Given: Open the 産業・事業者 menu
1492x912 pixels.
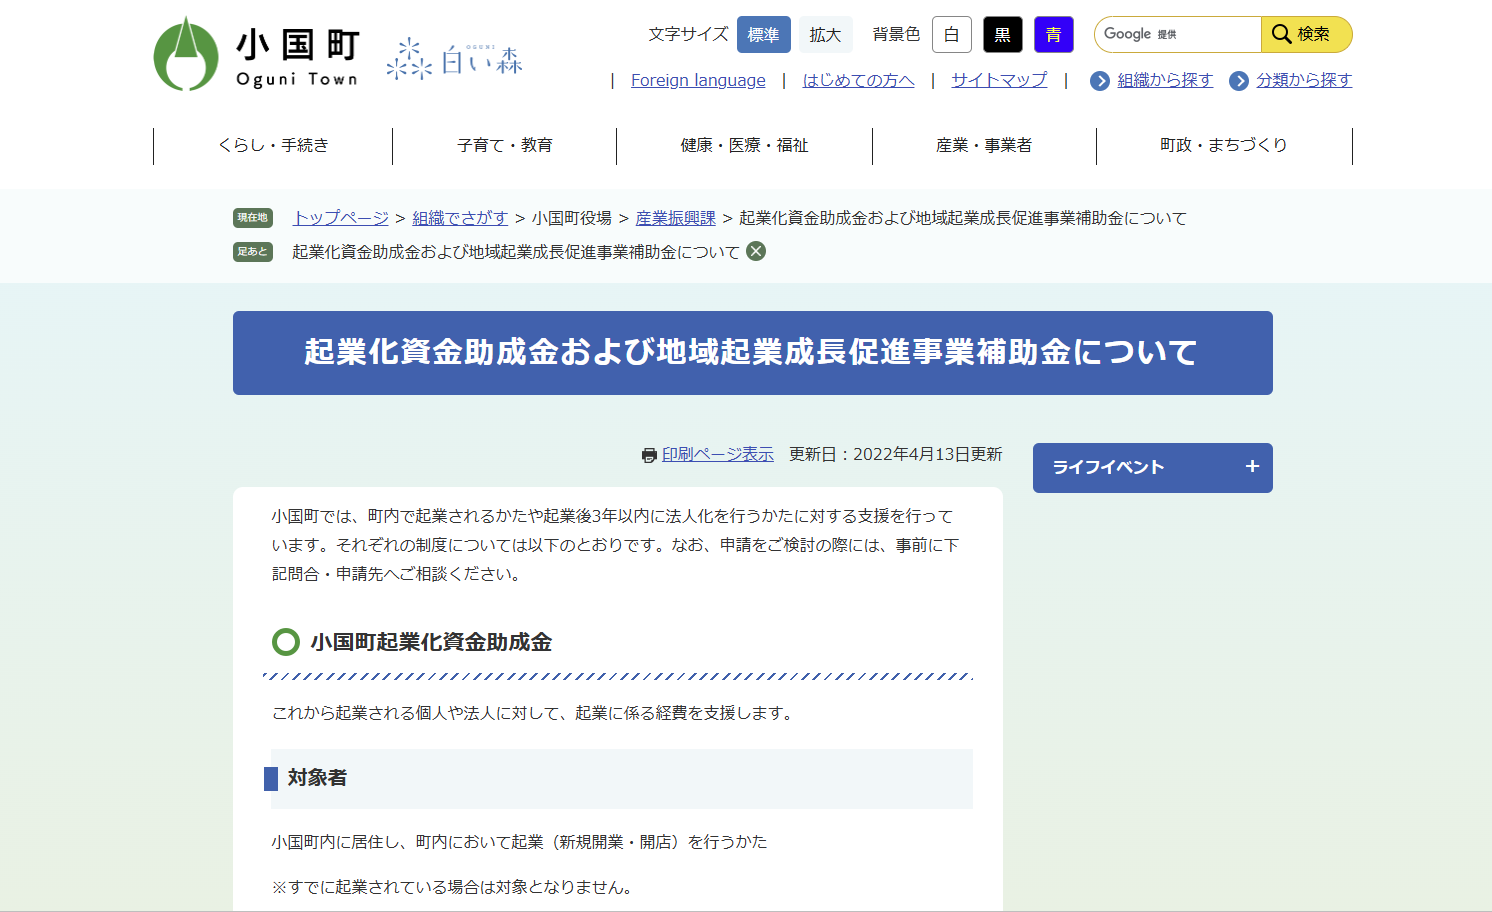Looking at the screenshot, I should 984,145.
